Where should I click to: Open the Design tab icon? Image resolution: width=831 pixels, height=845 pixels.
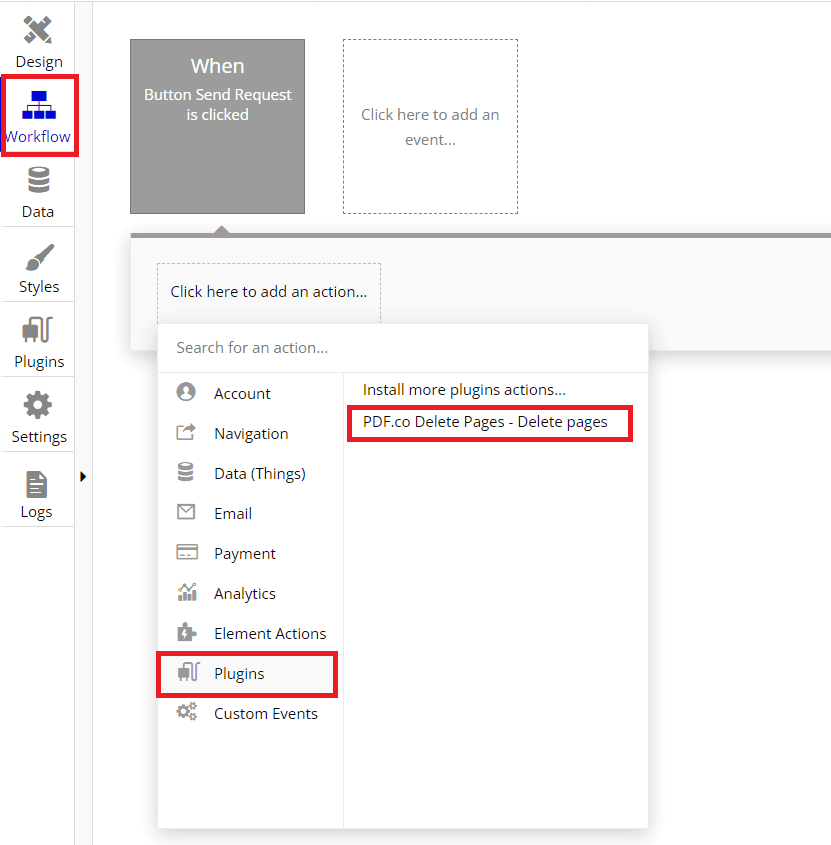coord(38,32)
